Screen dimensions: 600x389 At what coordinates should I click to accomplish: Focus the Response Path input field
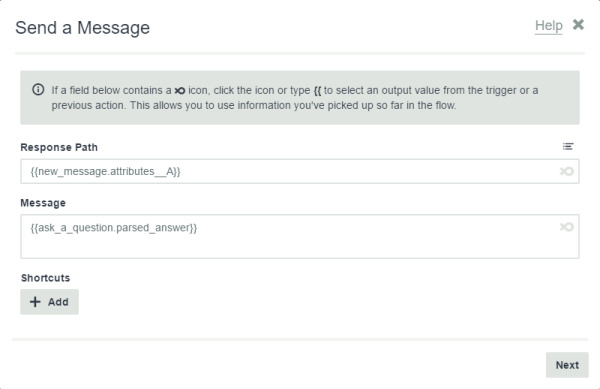tap(300, 171)
